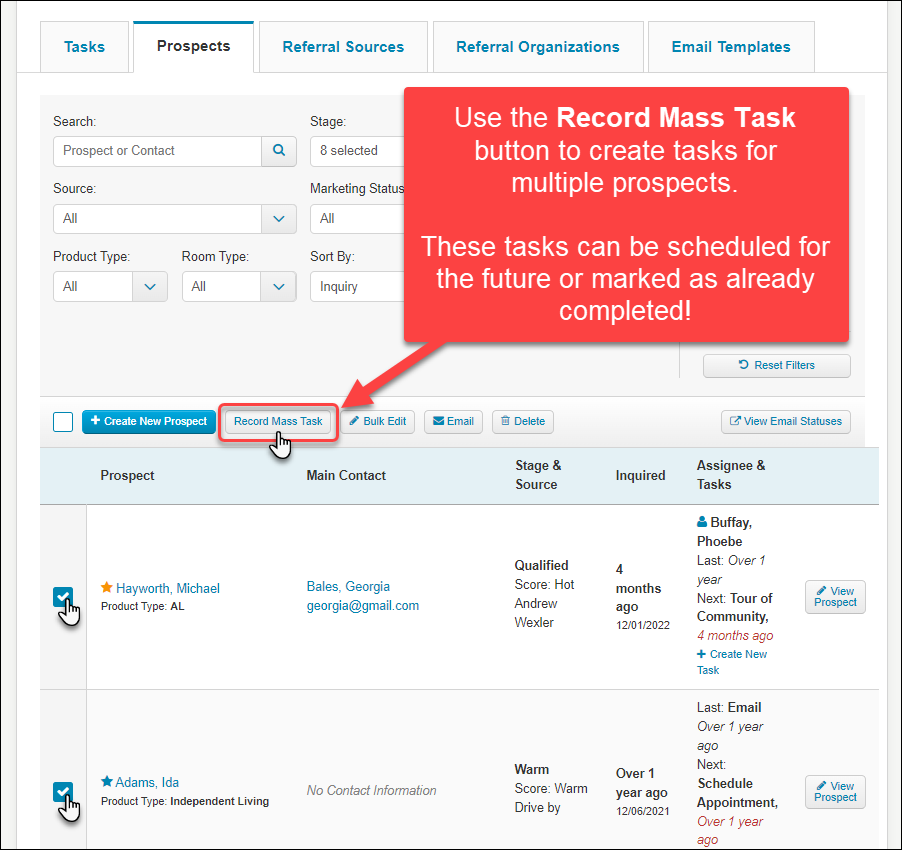
Task: Click 'Product Type: Independent Living' text
Action: click(x=185, y=801)
